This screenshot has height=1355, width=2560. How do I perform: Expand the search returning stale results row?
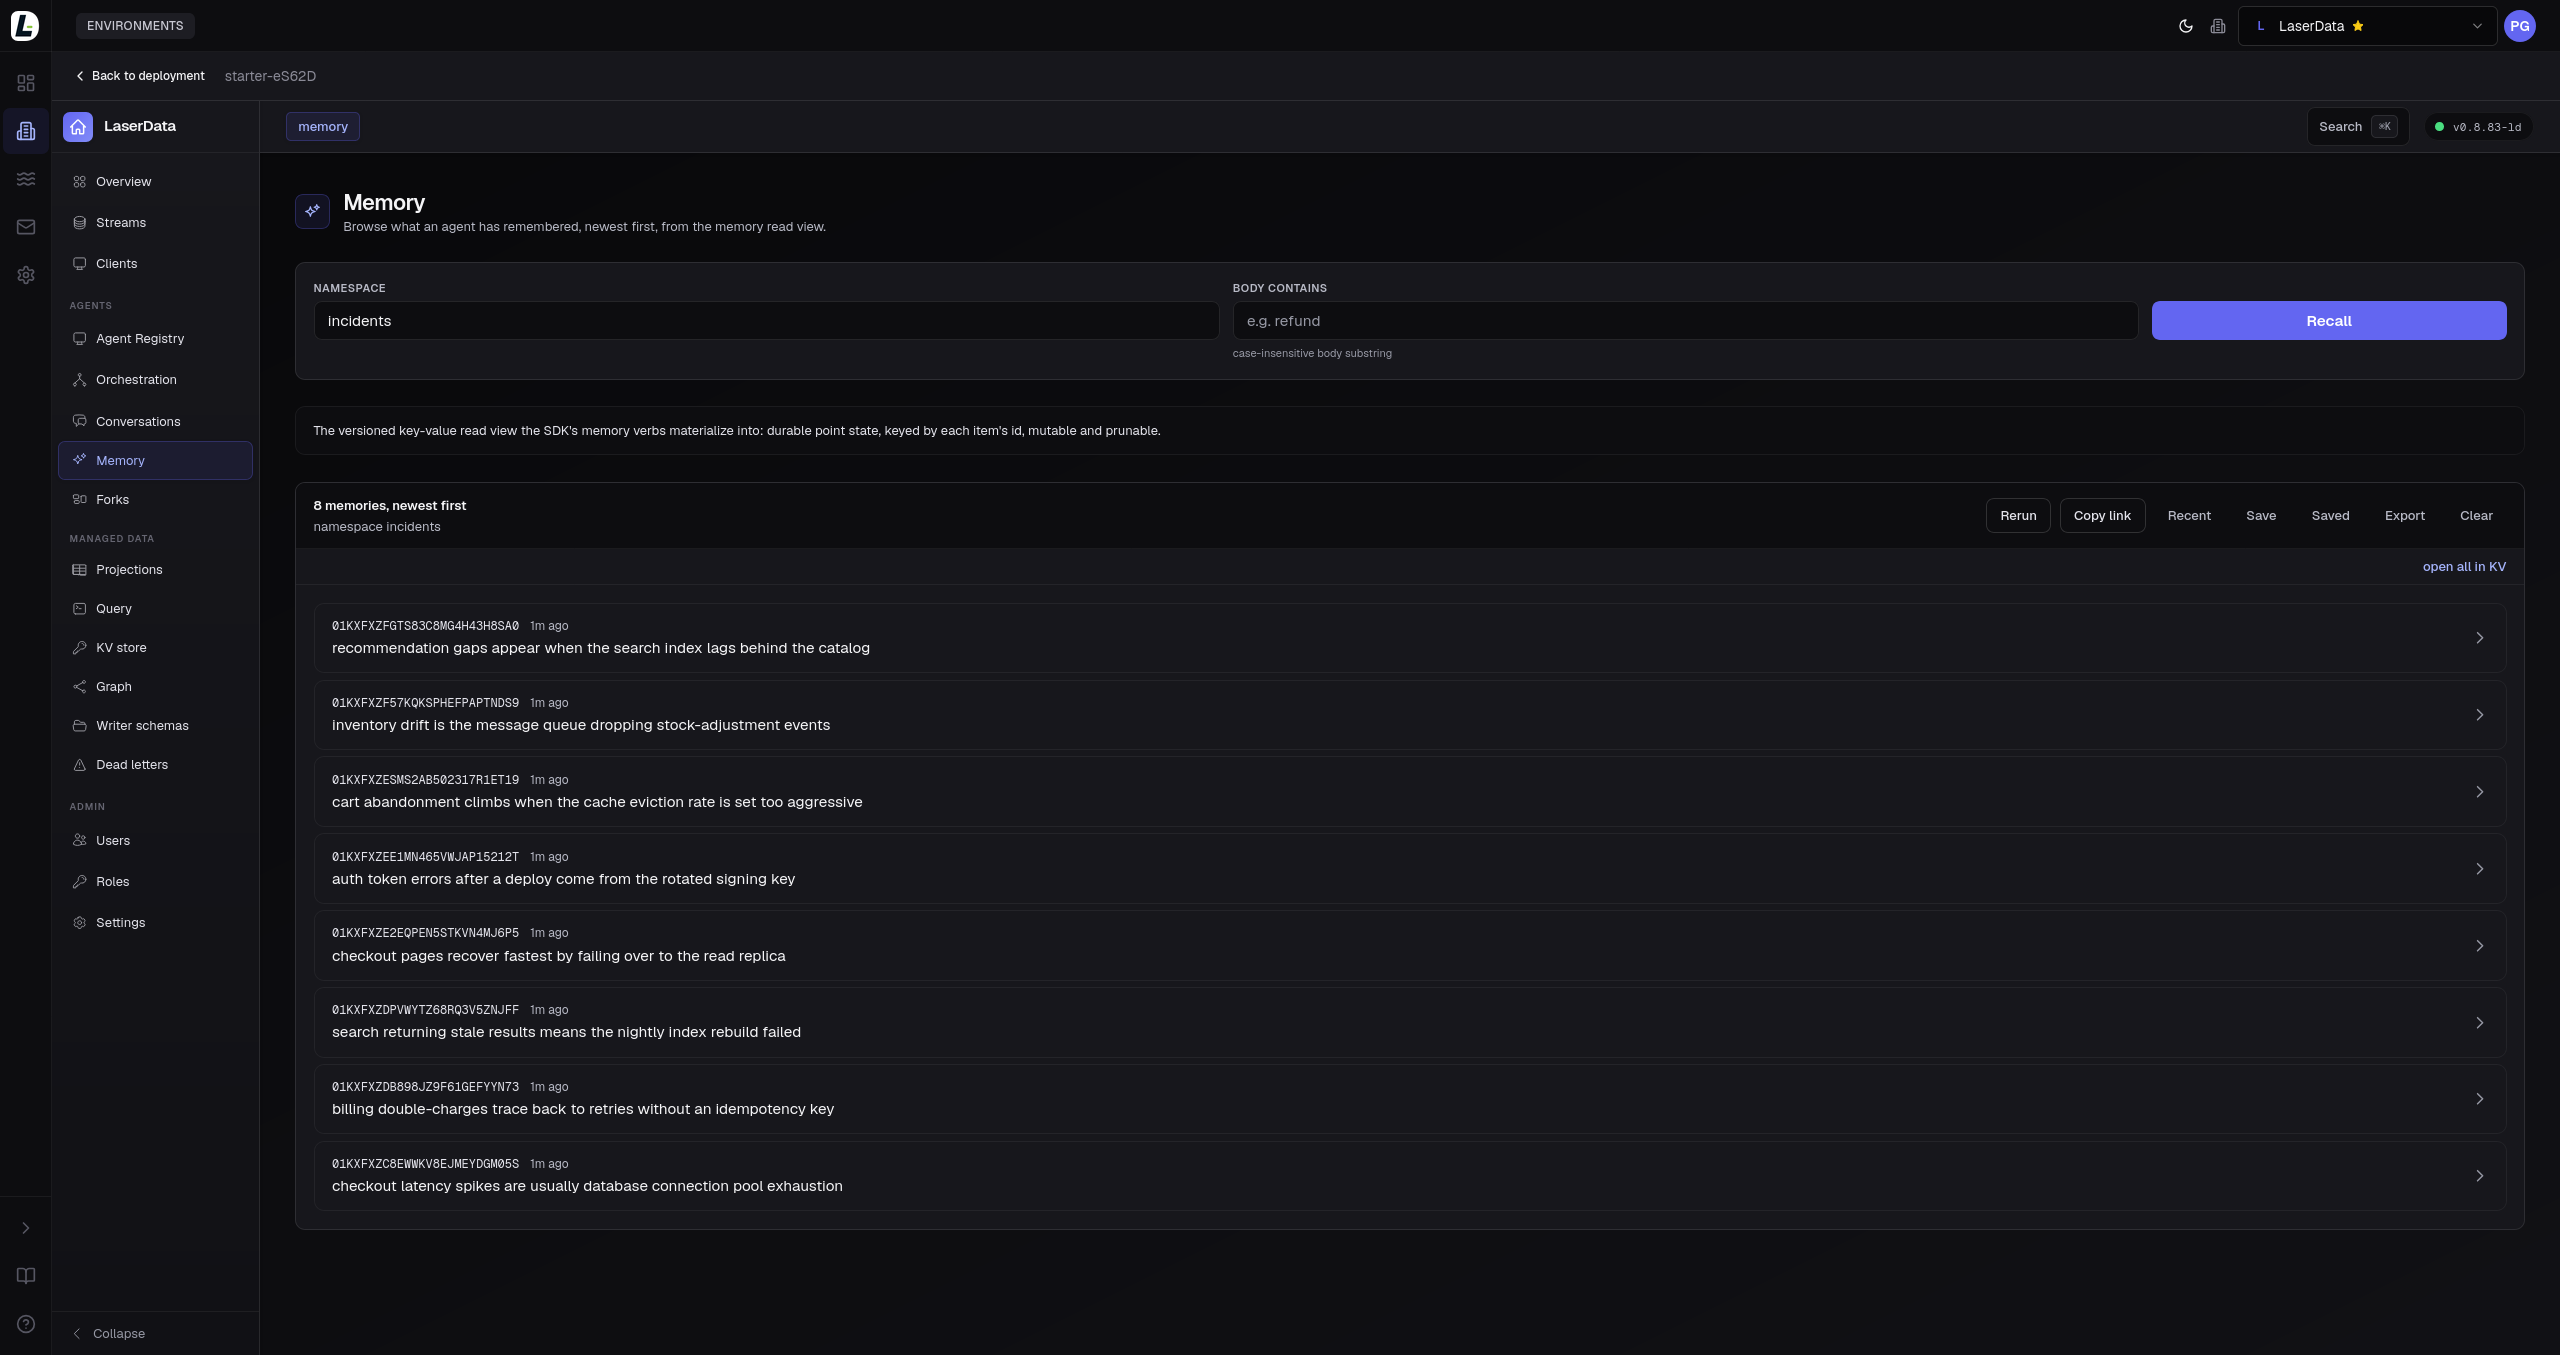coord(1410,1023)
